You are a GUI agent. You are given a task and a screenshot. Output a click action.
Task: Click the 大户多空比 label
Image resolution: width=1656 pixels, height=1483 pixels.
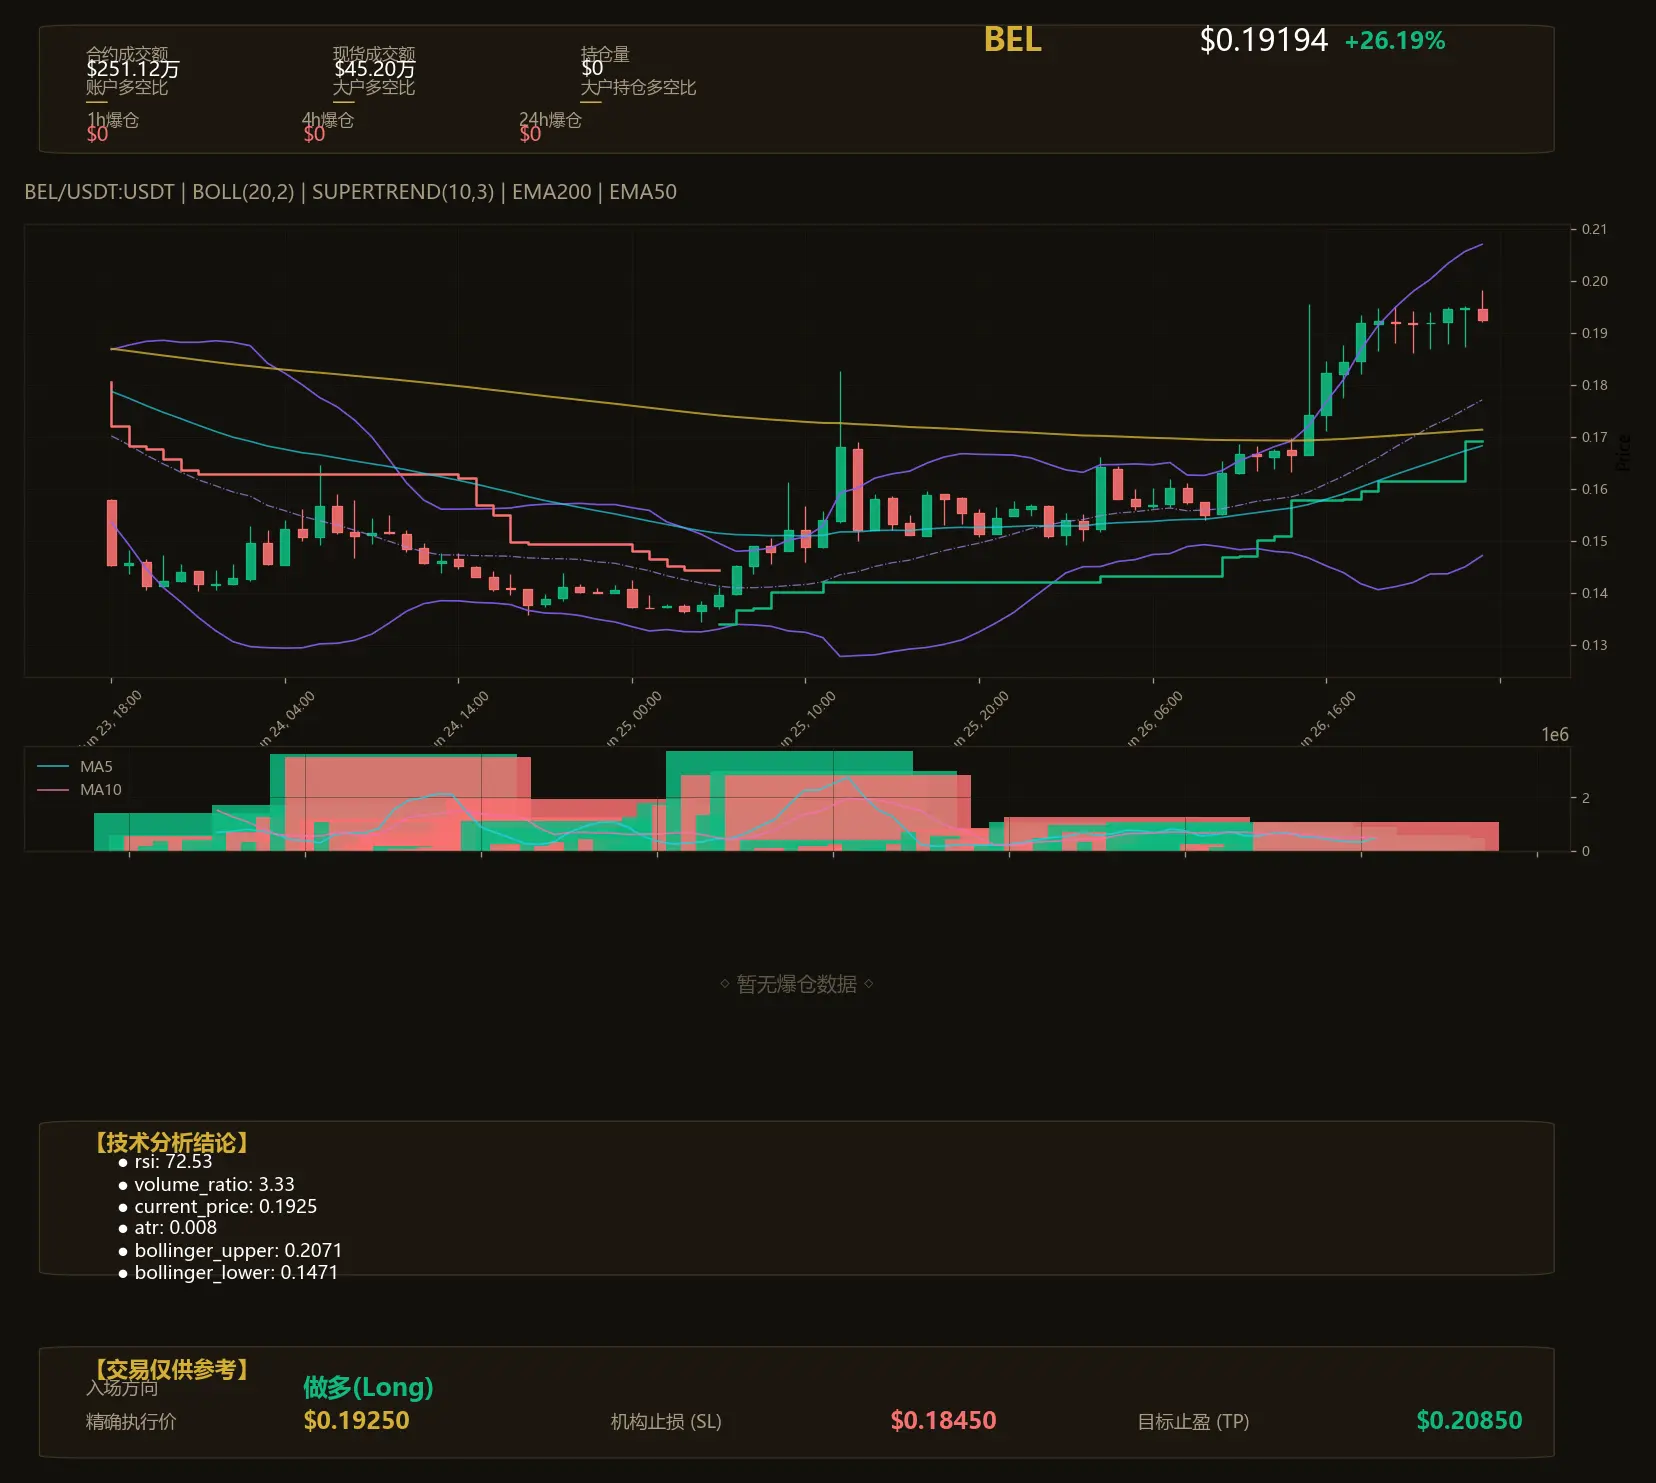(374, 87)
